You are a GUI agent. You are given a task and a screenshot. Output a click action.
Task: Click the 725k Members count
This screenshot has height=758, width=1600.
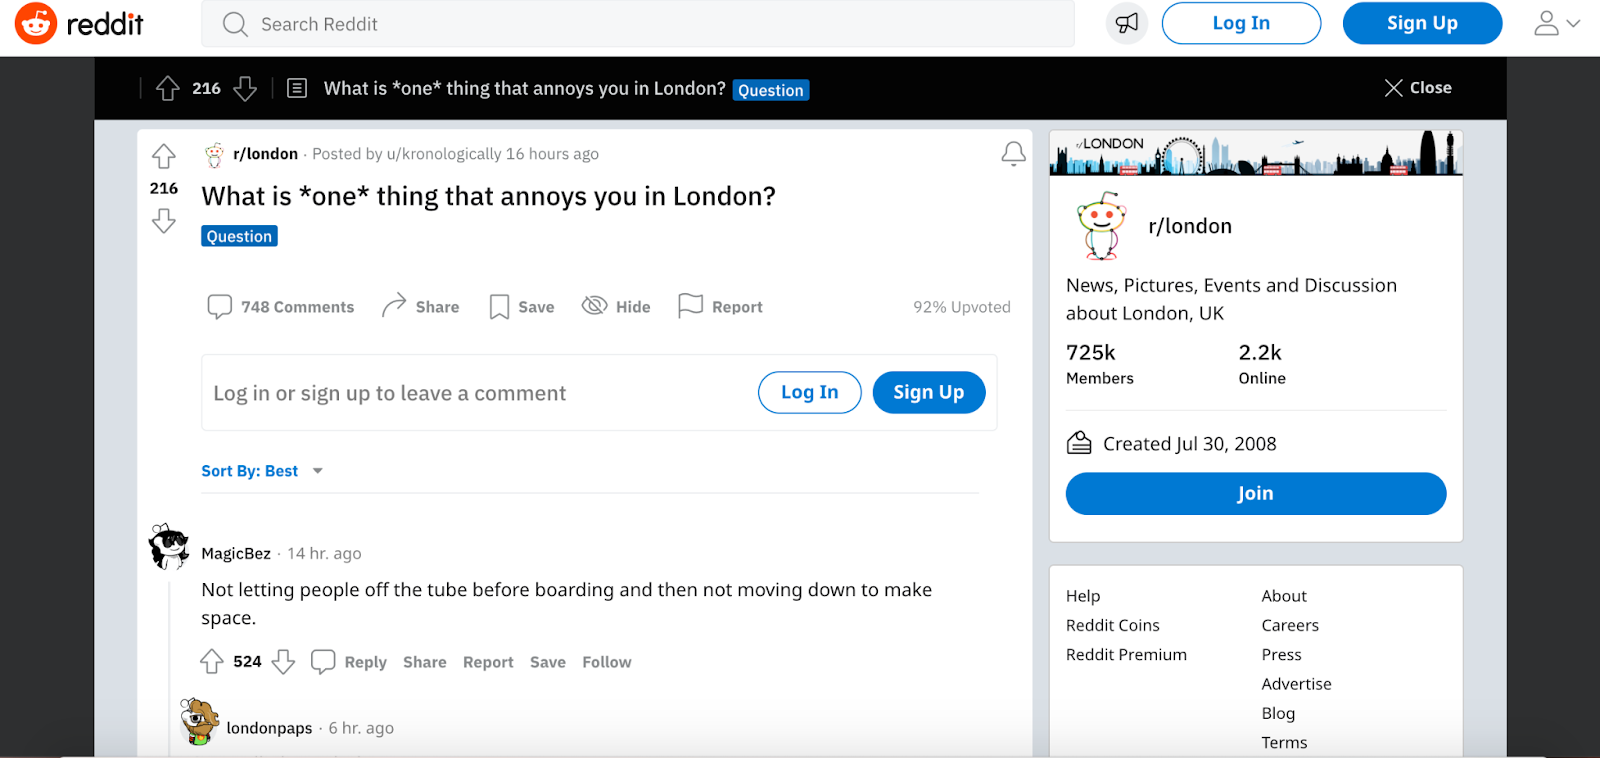(x=1100, y=364)
